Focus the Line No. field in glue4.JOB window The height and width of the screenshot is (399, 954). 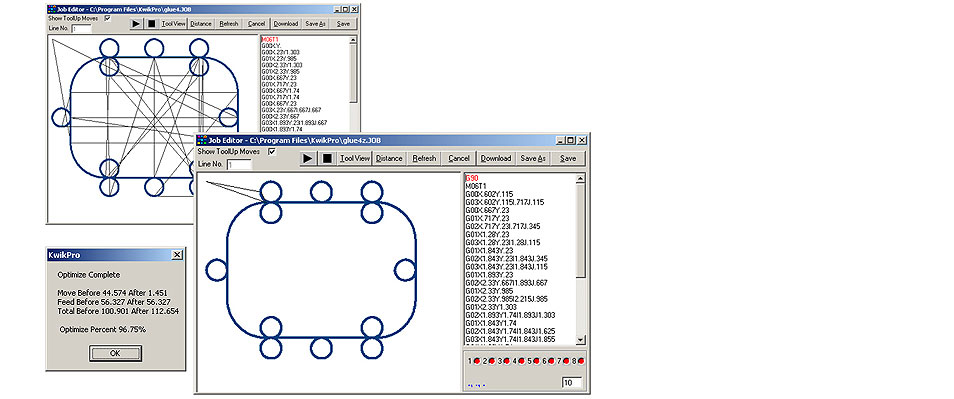pos(81,29)
